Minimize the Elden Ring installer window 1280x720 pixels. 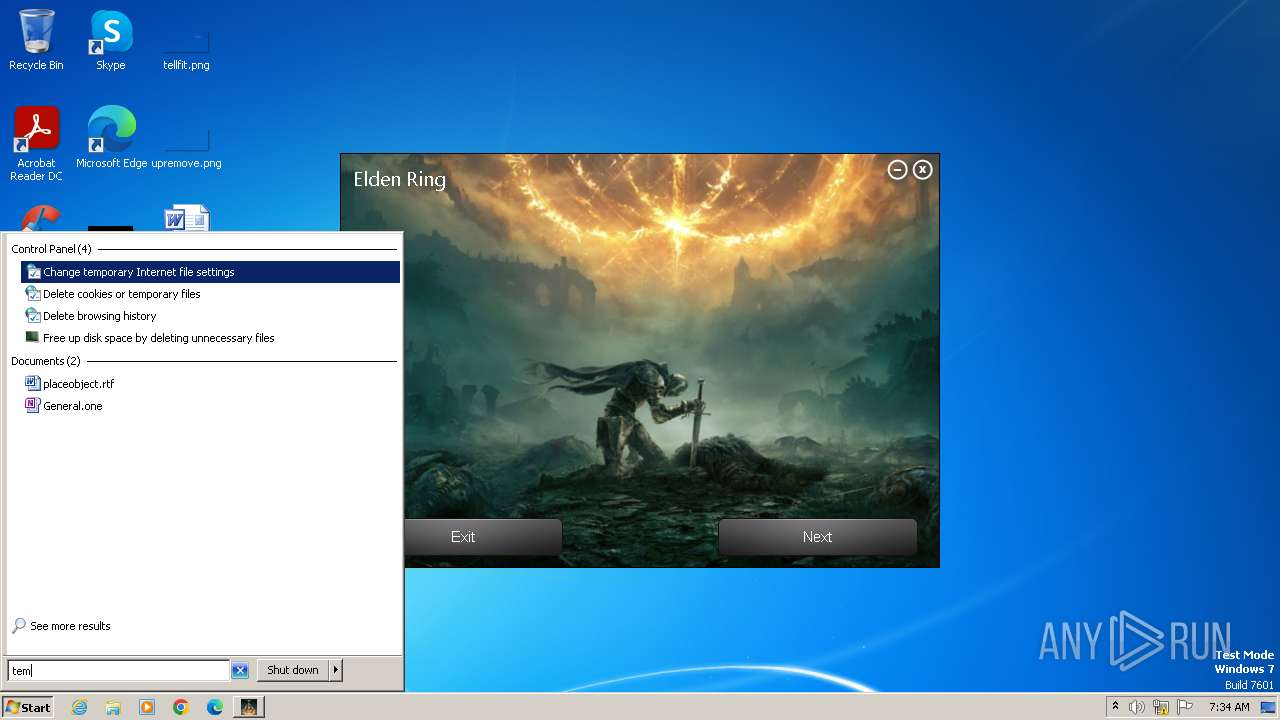pyautogui.click(x=897, y=170)
